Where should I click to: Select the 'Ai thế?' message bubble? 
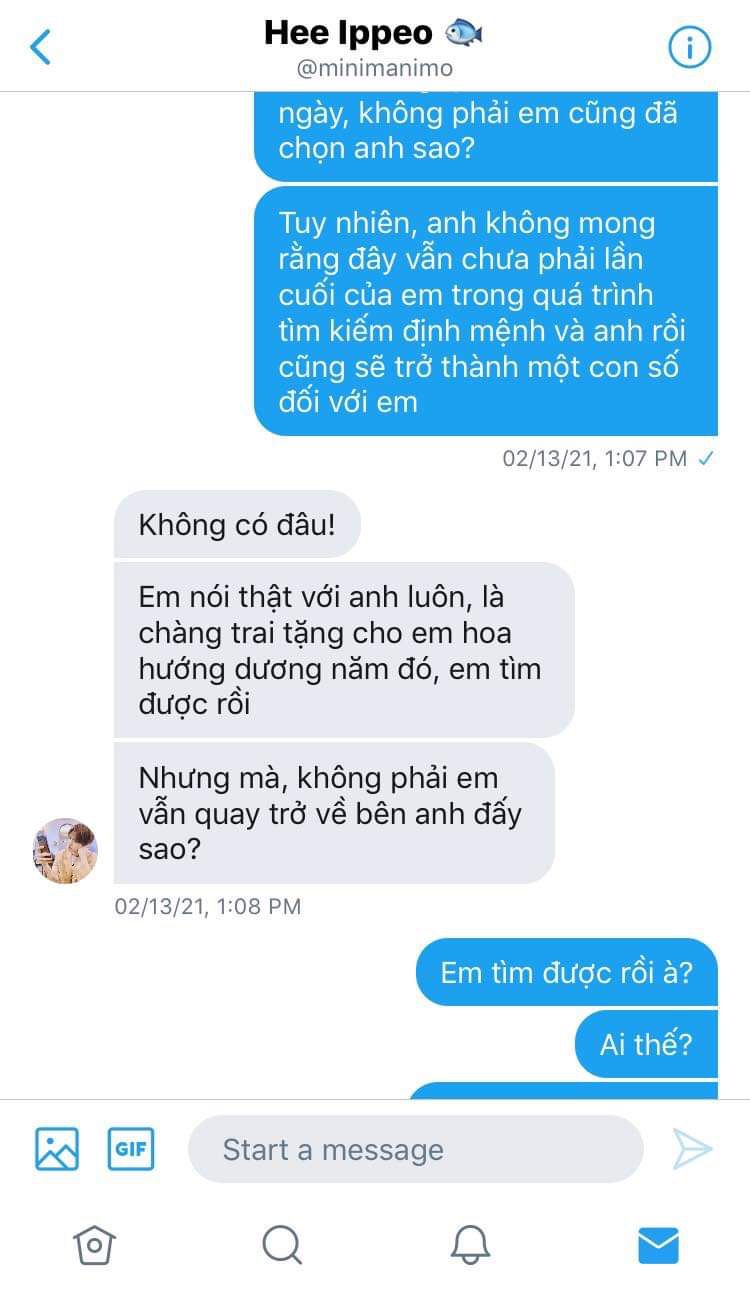(x=646, y=1044)
